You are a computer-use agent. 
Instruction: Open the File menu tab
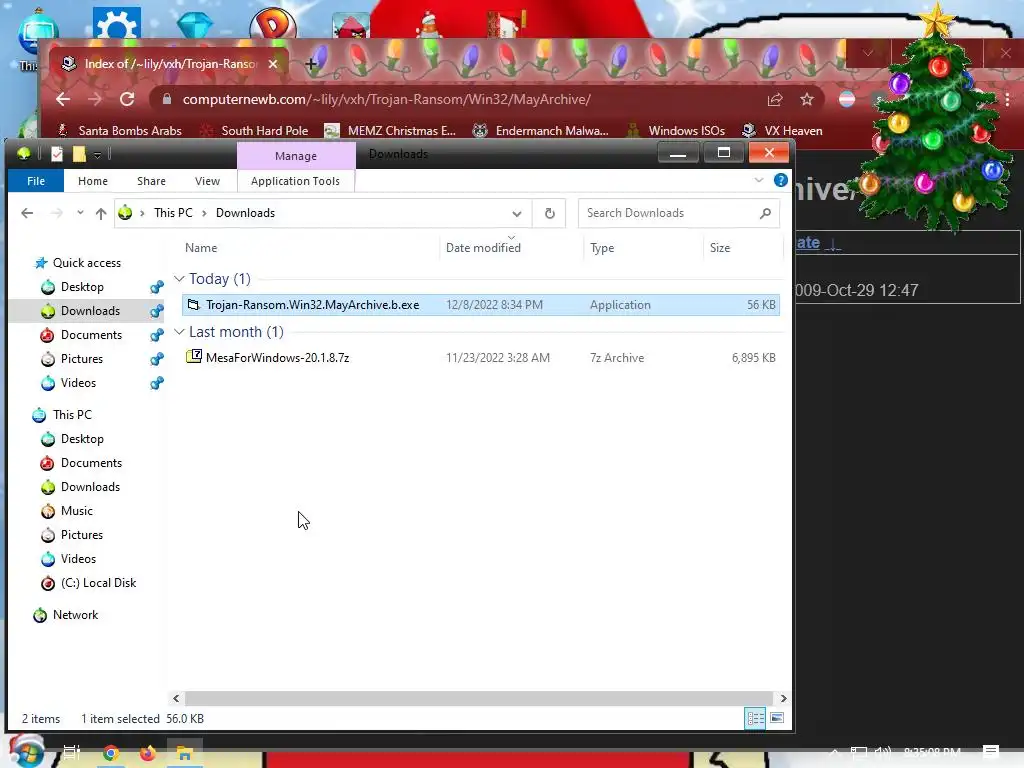pyautogui.click(x=36, y=181)
